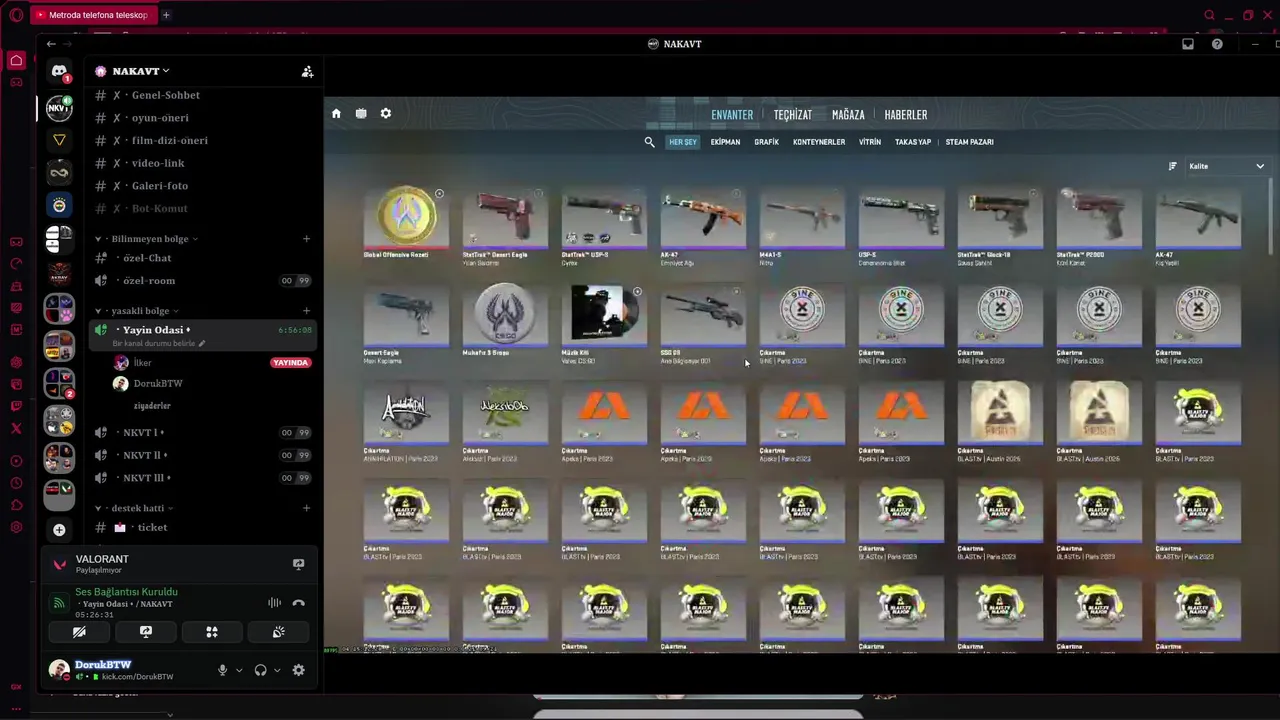The width and height of the screenshot is (1280, 720).
Task: Add channel to yasakli bolge category
Action: pos(306,311)
